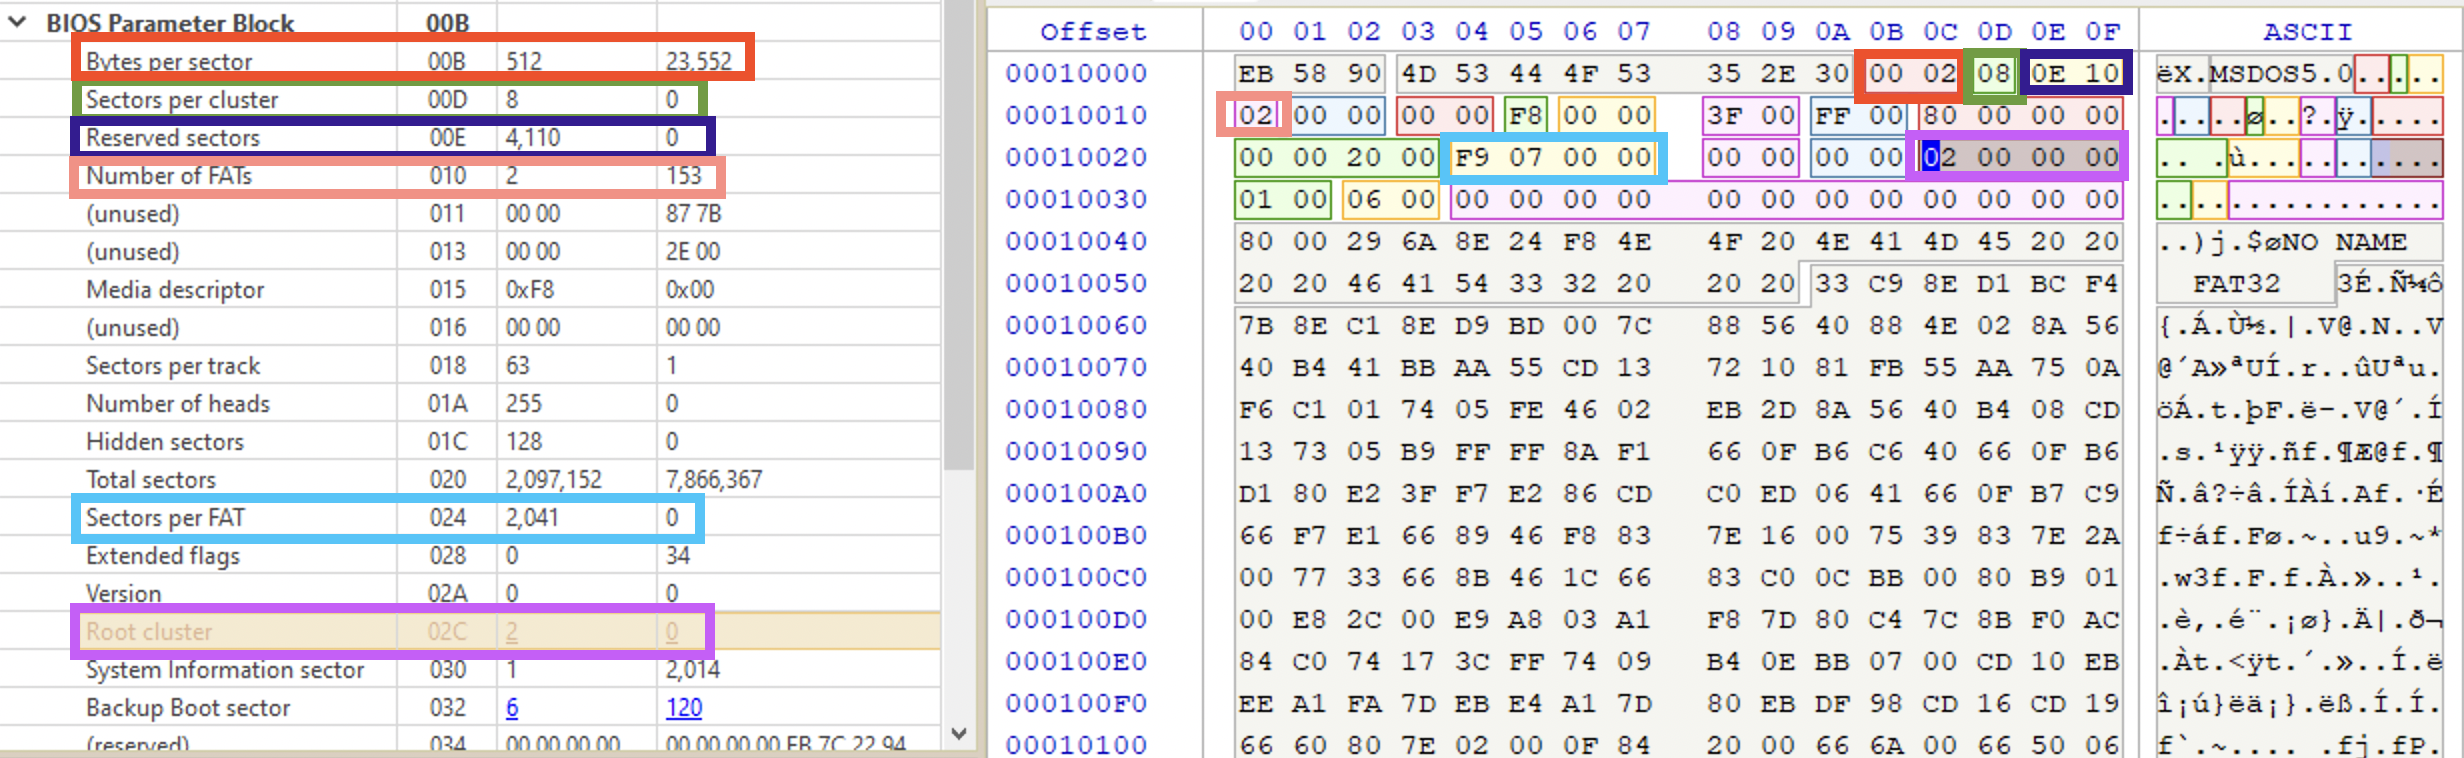Open Backup Boot sector link value 6
2464x758 pixels.
tap(512, 707)
